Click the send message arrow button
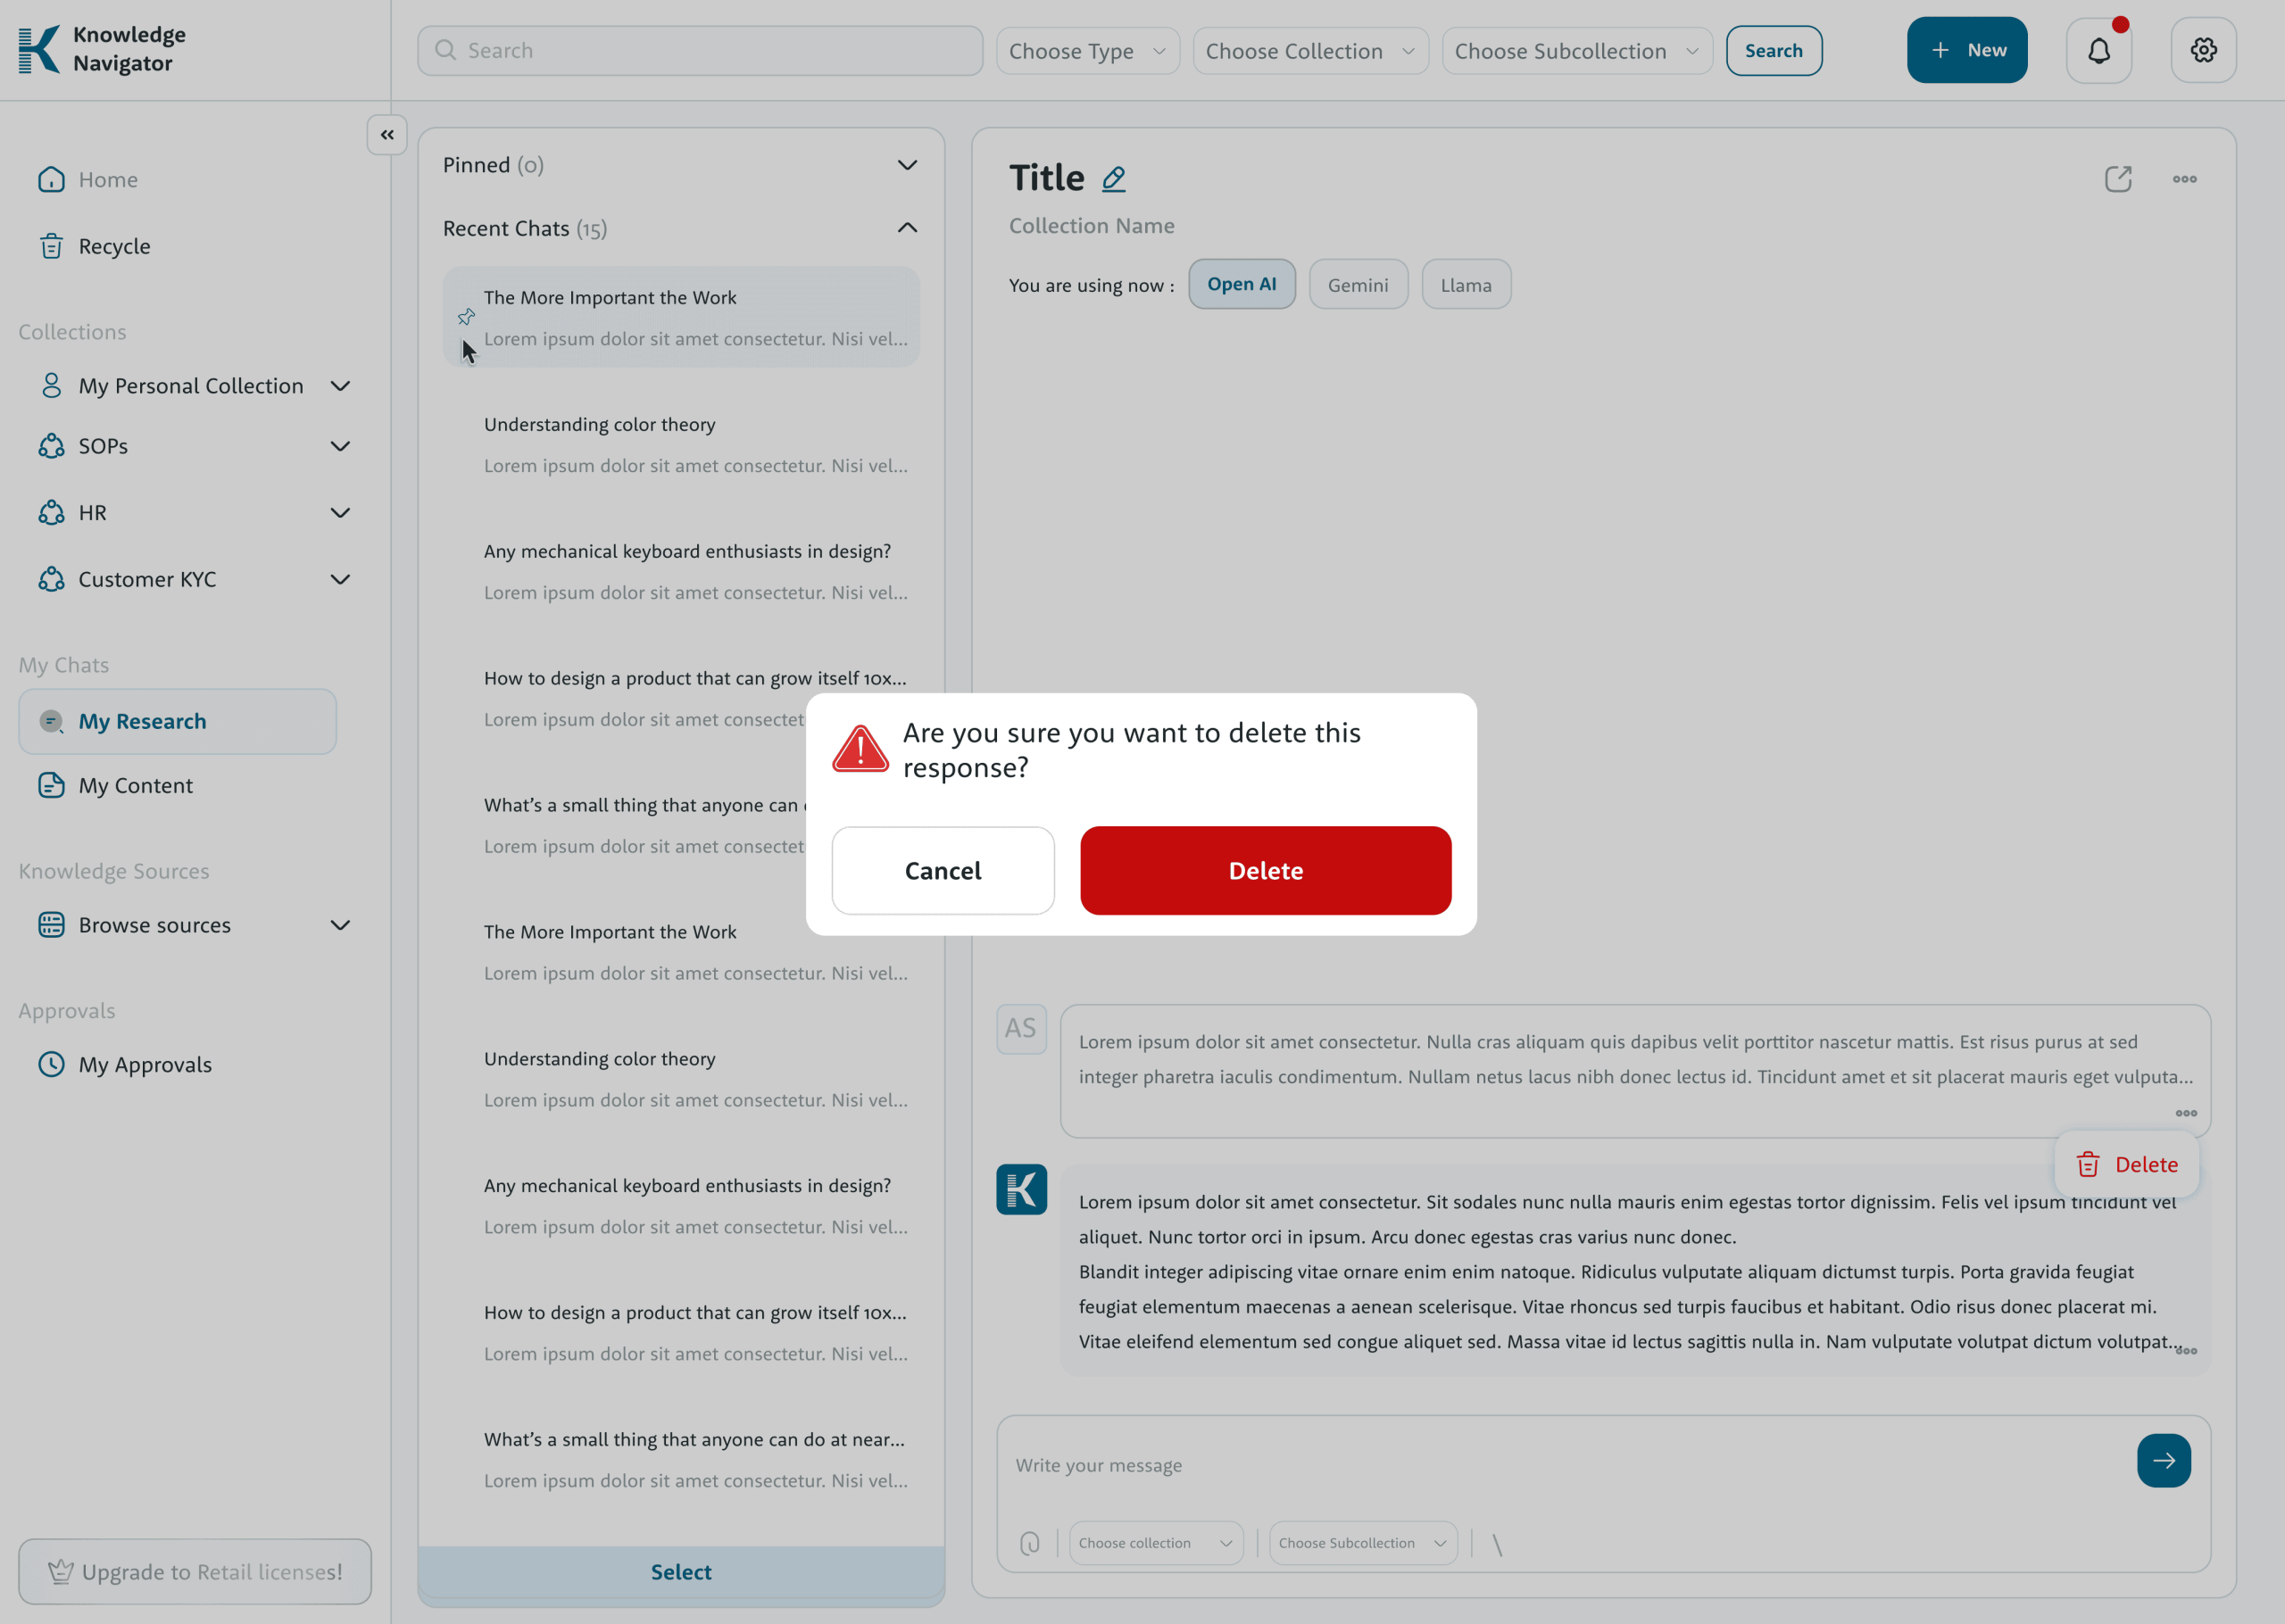 click(x=2163, y=1461)
